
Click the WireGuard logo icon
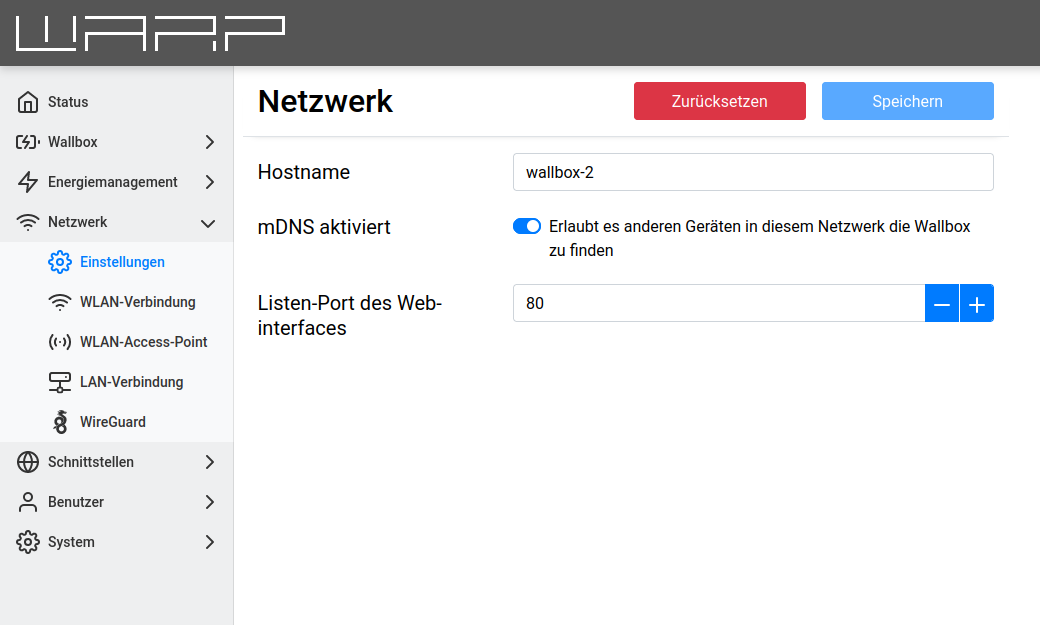(60, 422)
